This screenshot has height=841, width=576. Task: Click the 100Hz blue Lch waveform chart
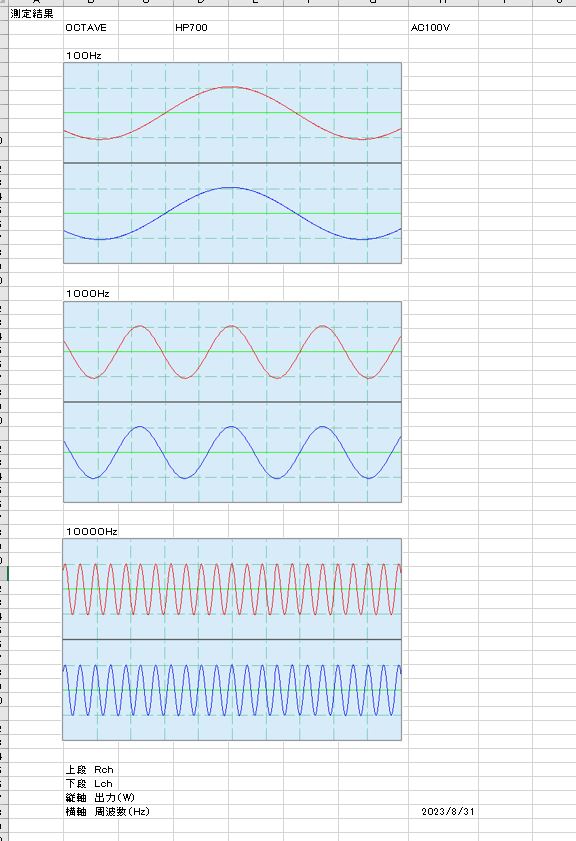coord(232,213)
